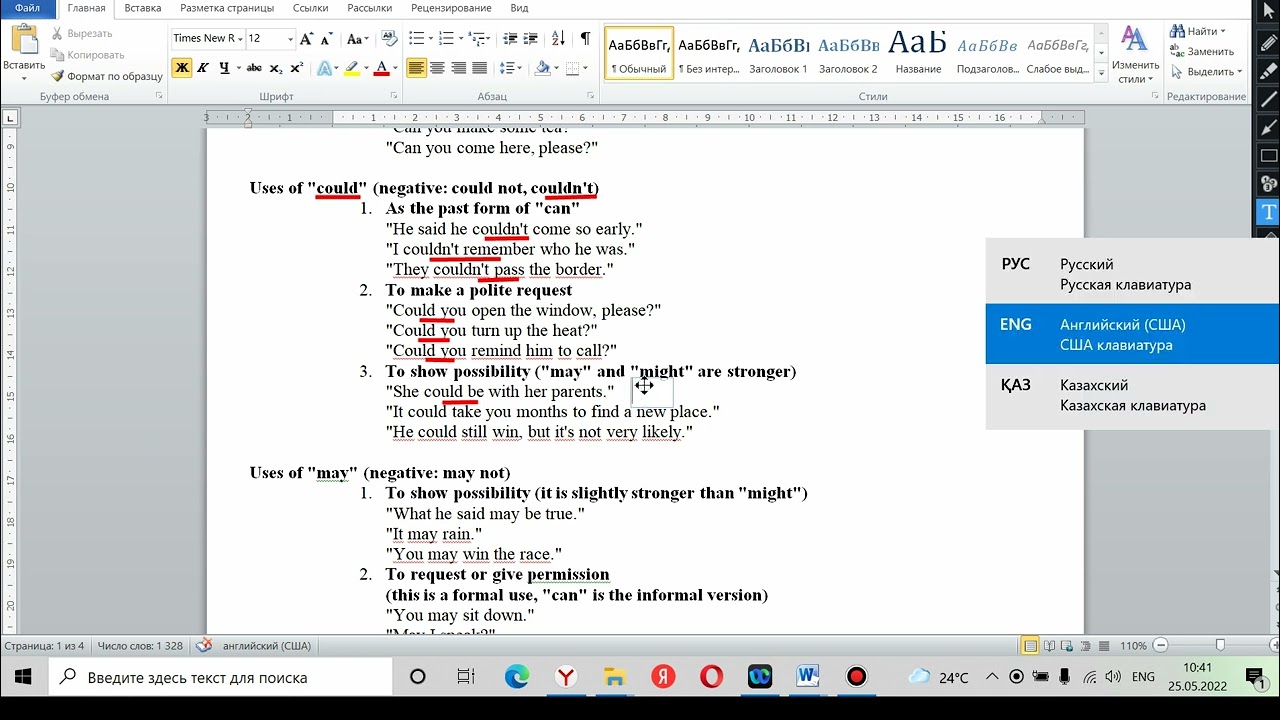Image resolution: width=1280 pixels, height=720 pixels.
Task: Click the numbered list icon
Action: pyautogui.click(x=446, y=39)
